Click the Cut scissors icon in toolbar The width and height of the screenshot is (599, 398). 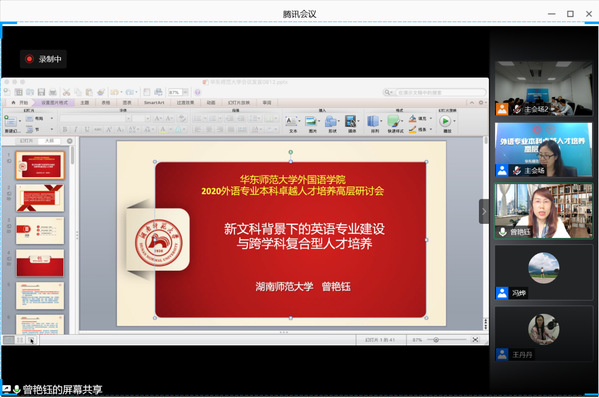pos(66,92)
